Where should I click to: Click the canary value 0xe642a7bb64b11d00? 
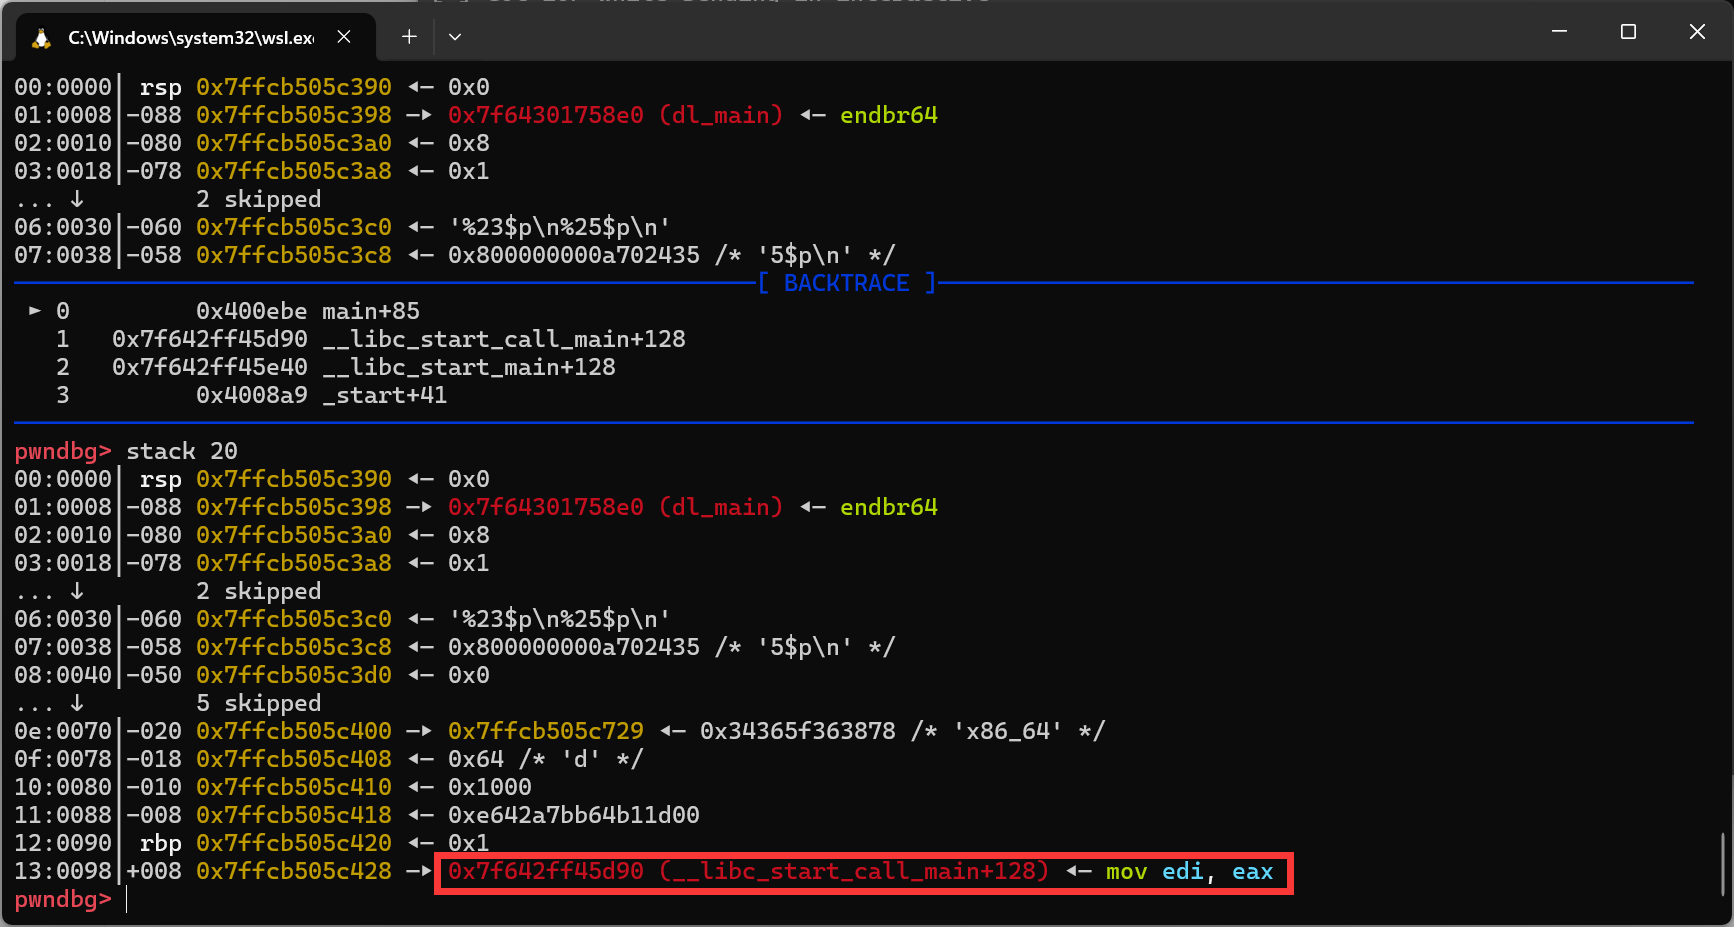tap(573, 816)
